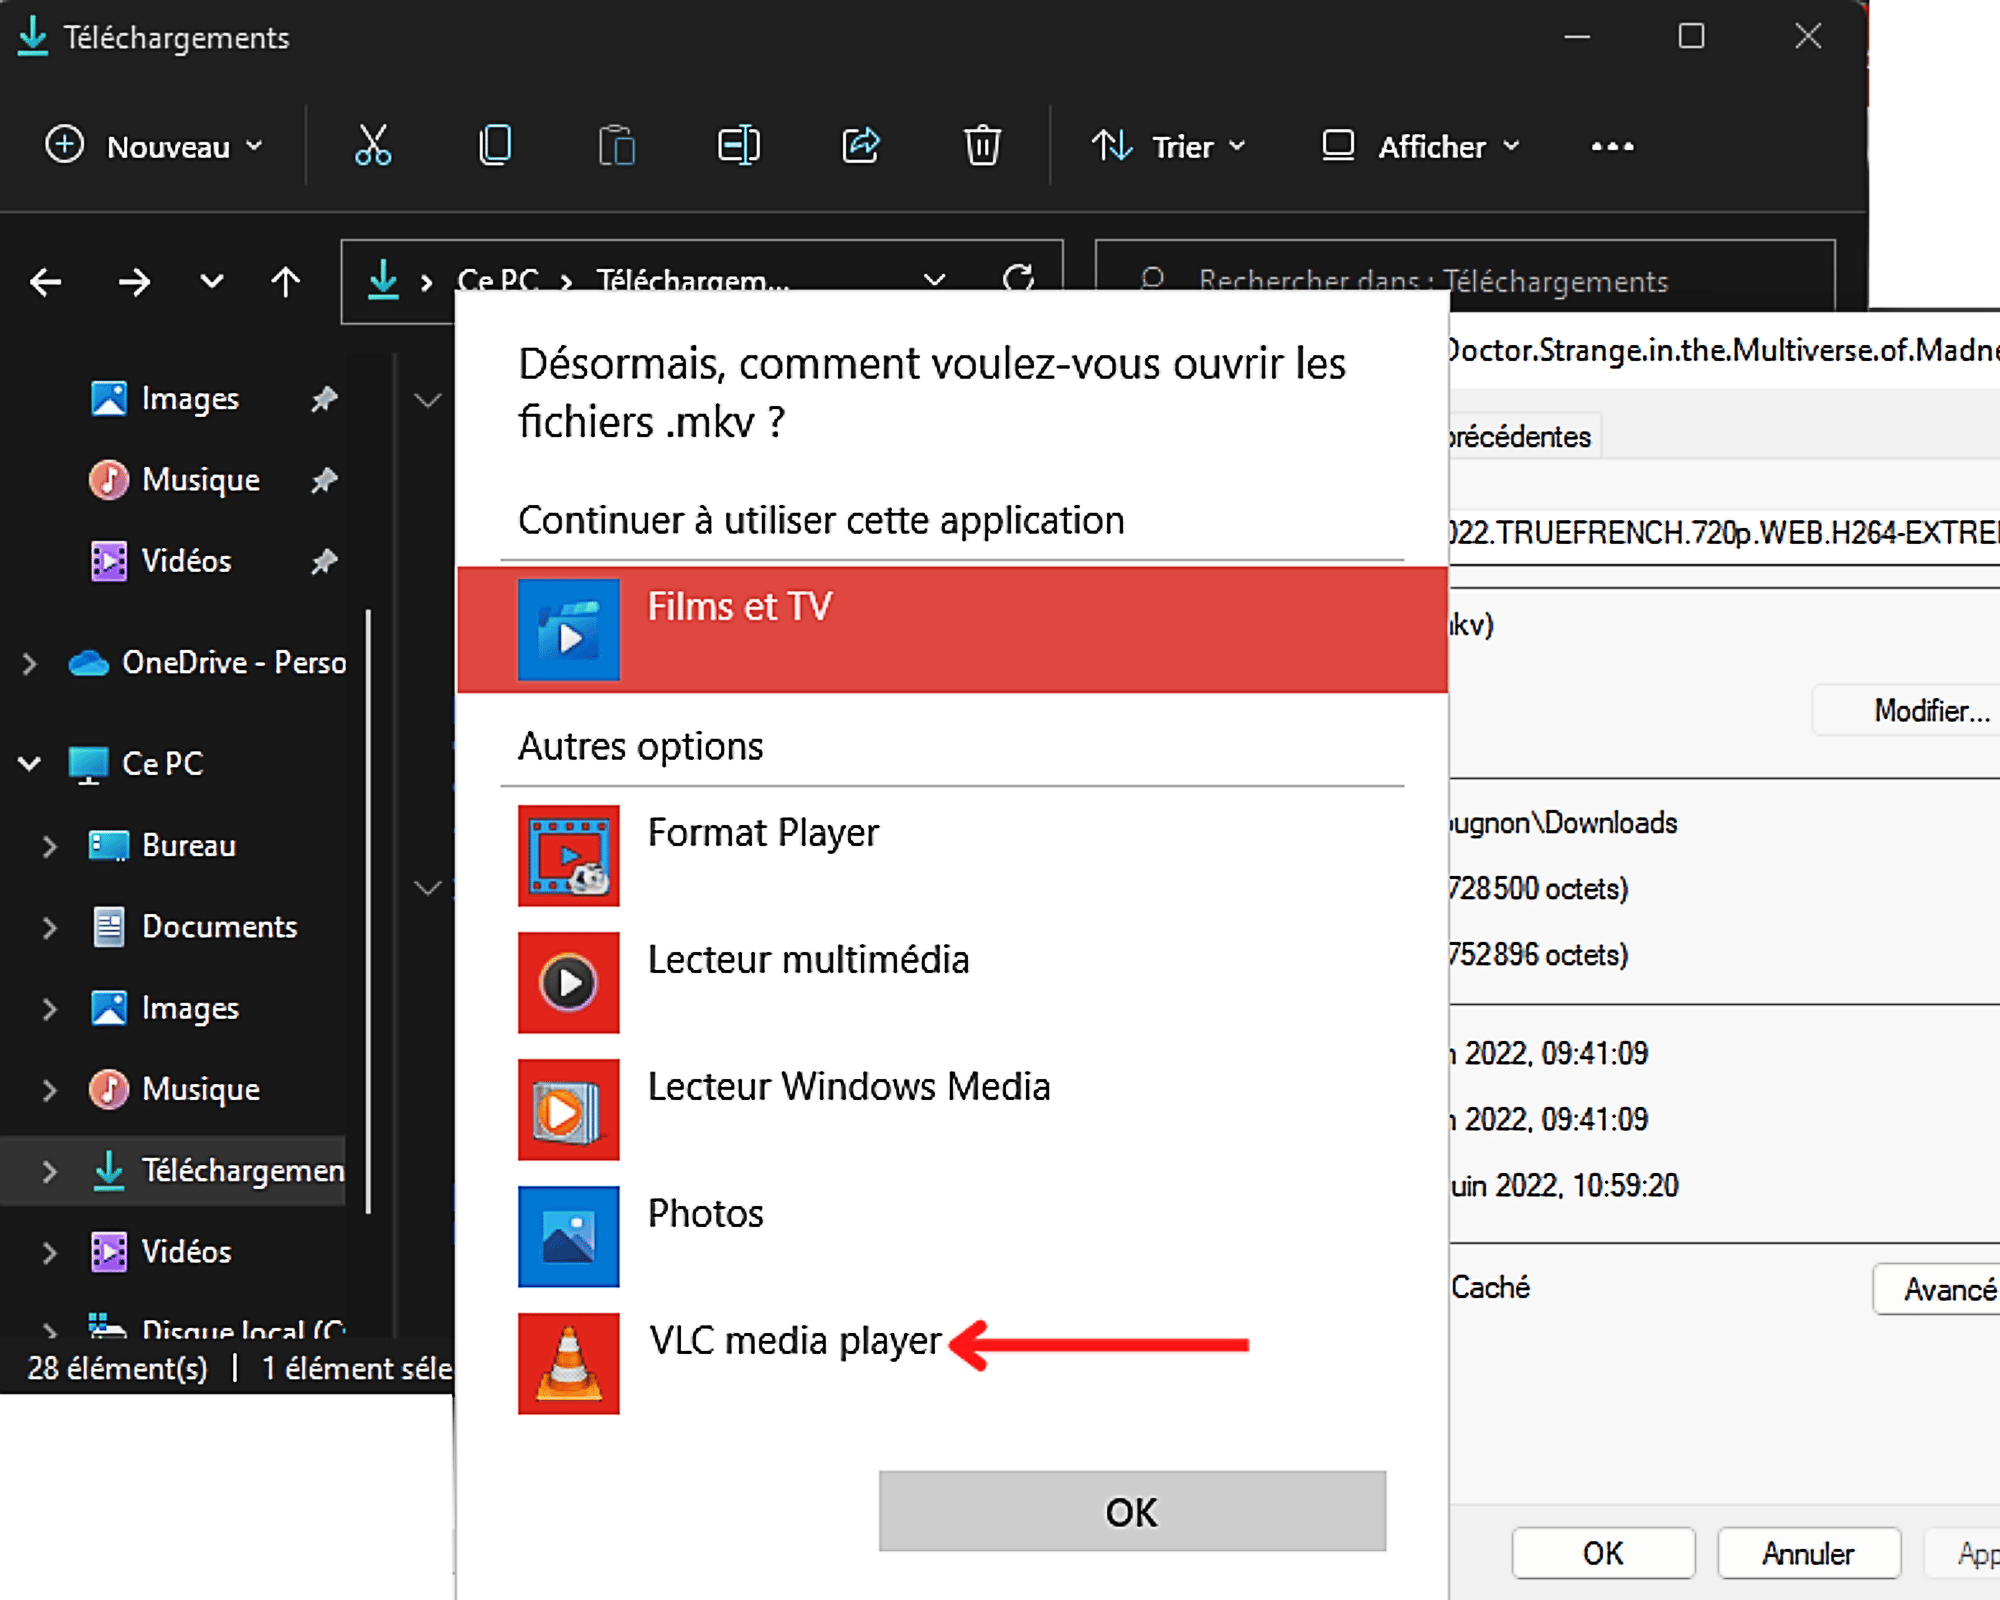Click the Copy icon in toolbar
This screenshot has width=2000, height=1600.
[495, 146]
